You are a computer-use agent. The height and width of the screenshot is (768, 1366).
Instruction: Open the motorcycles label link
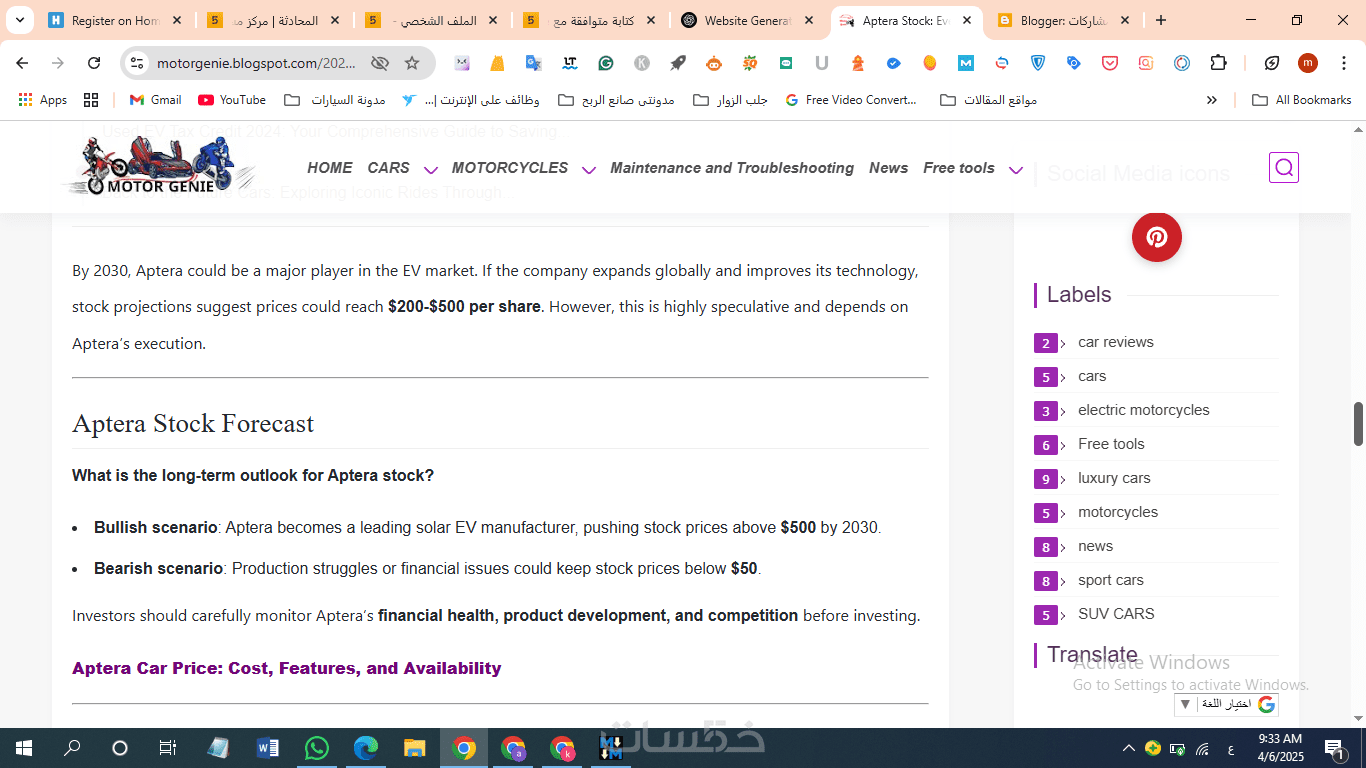coord(1118,512)
